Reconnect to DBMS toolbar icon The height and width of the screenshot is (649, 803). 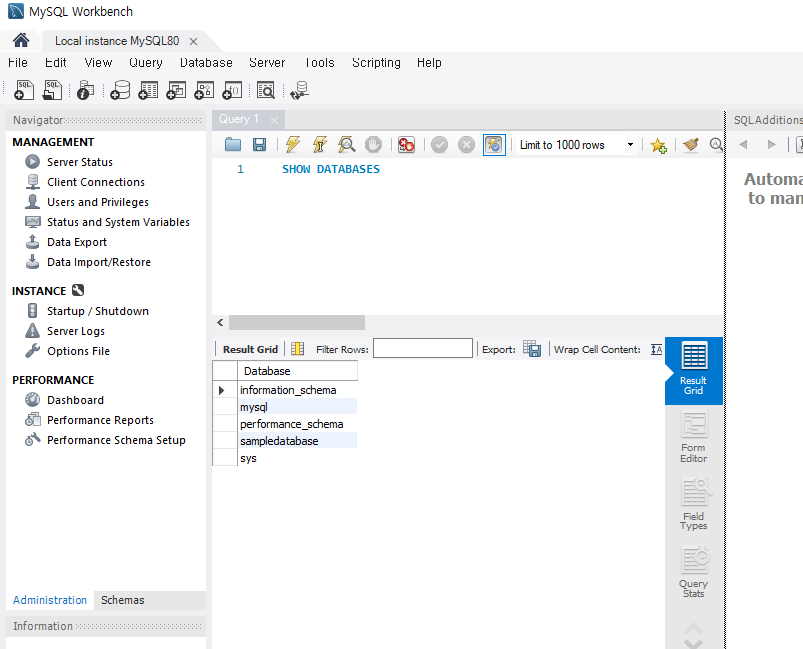click(299, 90)
